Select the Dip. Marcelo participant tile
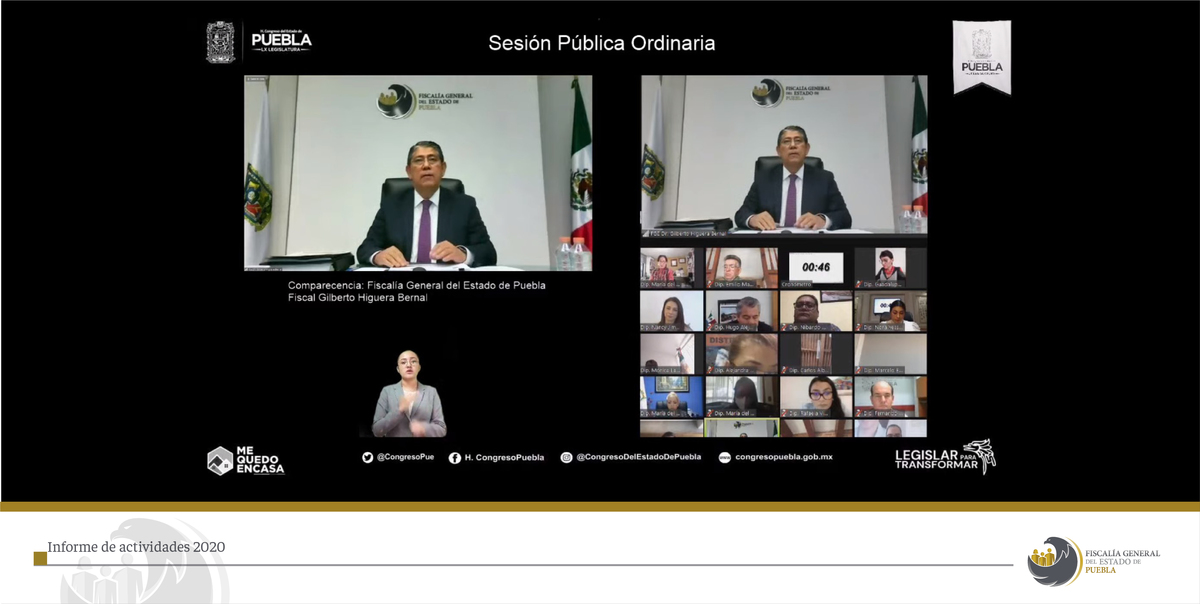 click(890, 354)
